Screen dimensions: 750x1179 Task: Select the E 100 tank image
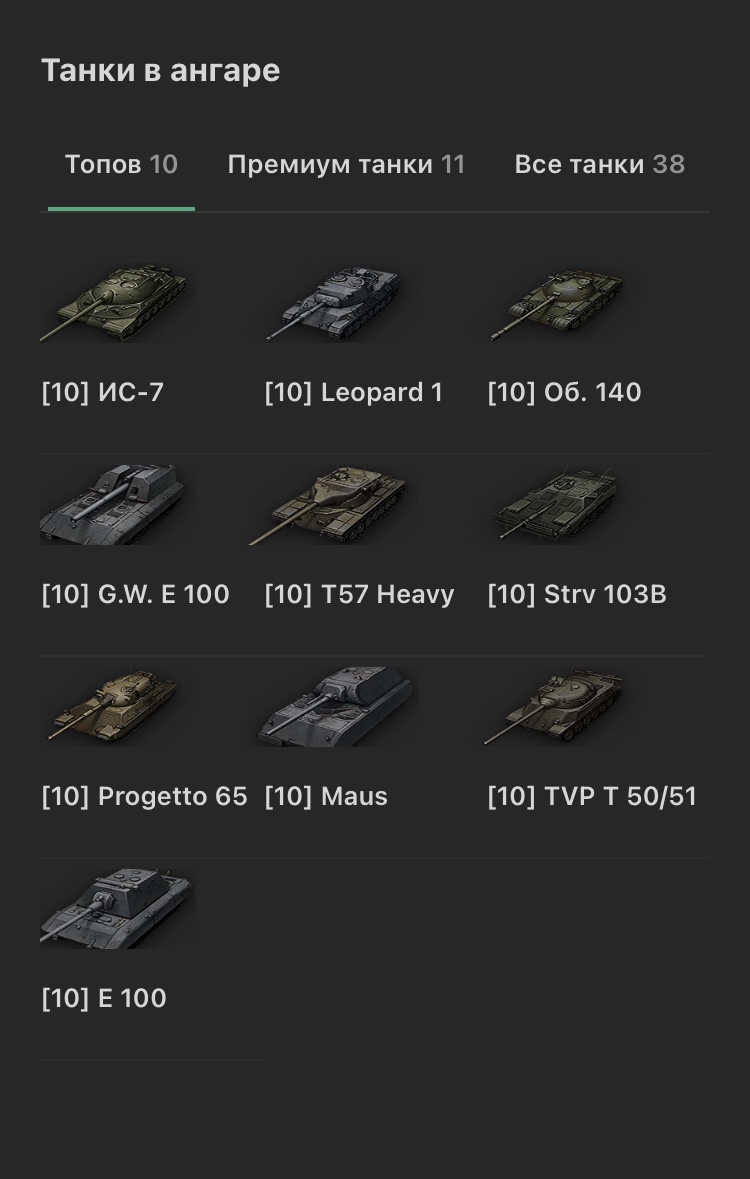[117, 908]
